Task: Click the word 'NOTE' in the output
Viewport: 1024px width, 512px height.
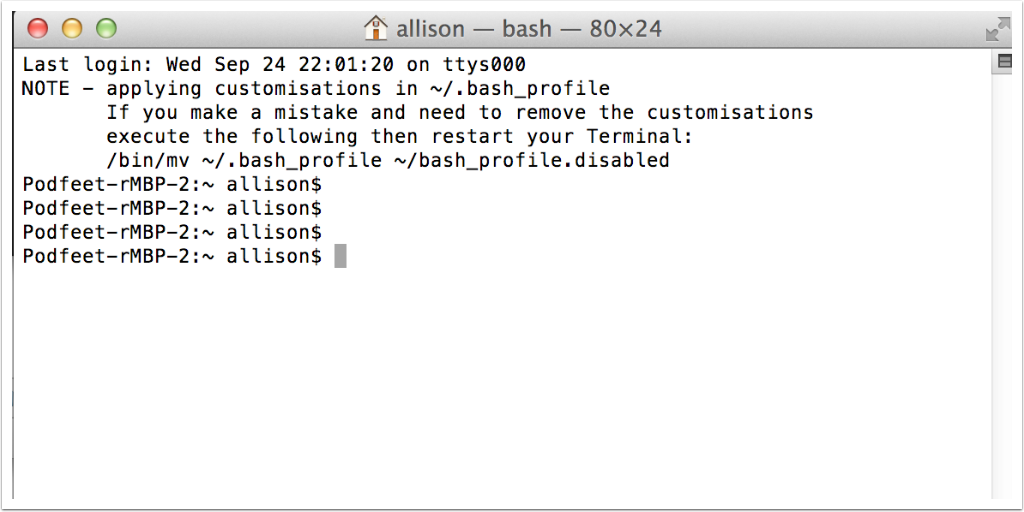Action: point(46,89)
